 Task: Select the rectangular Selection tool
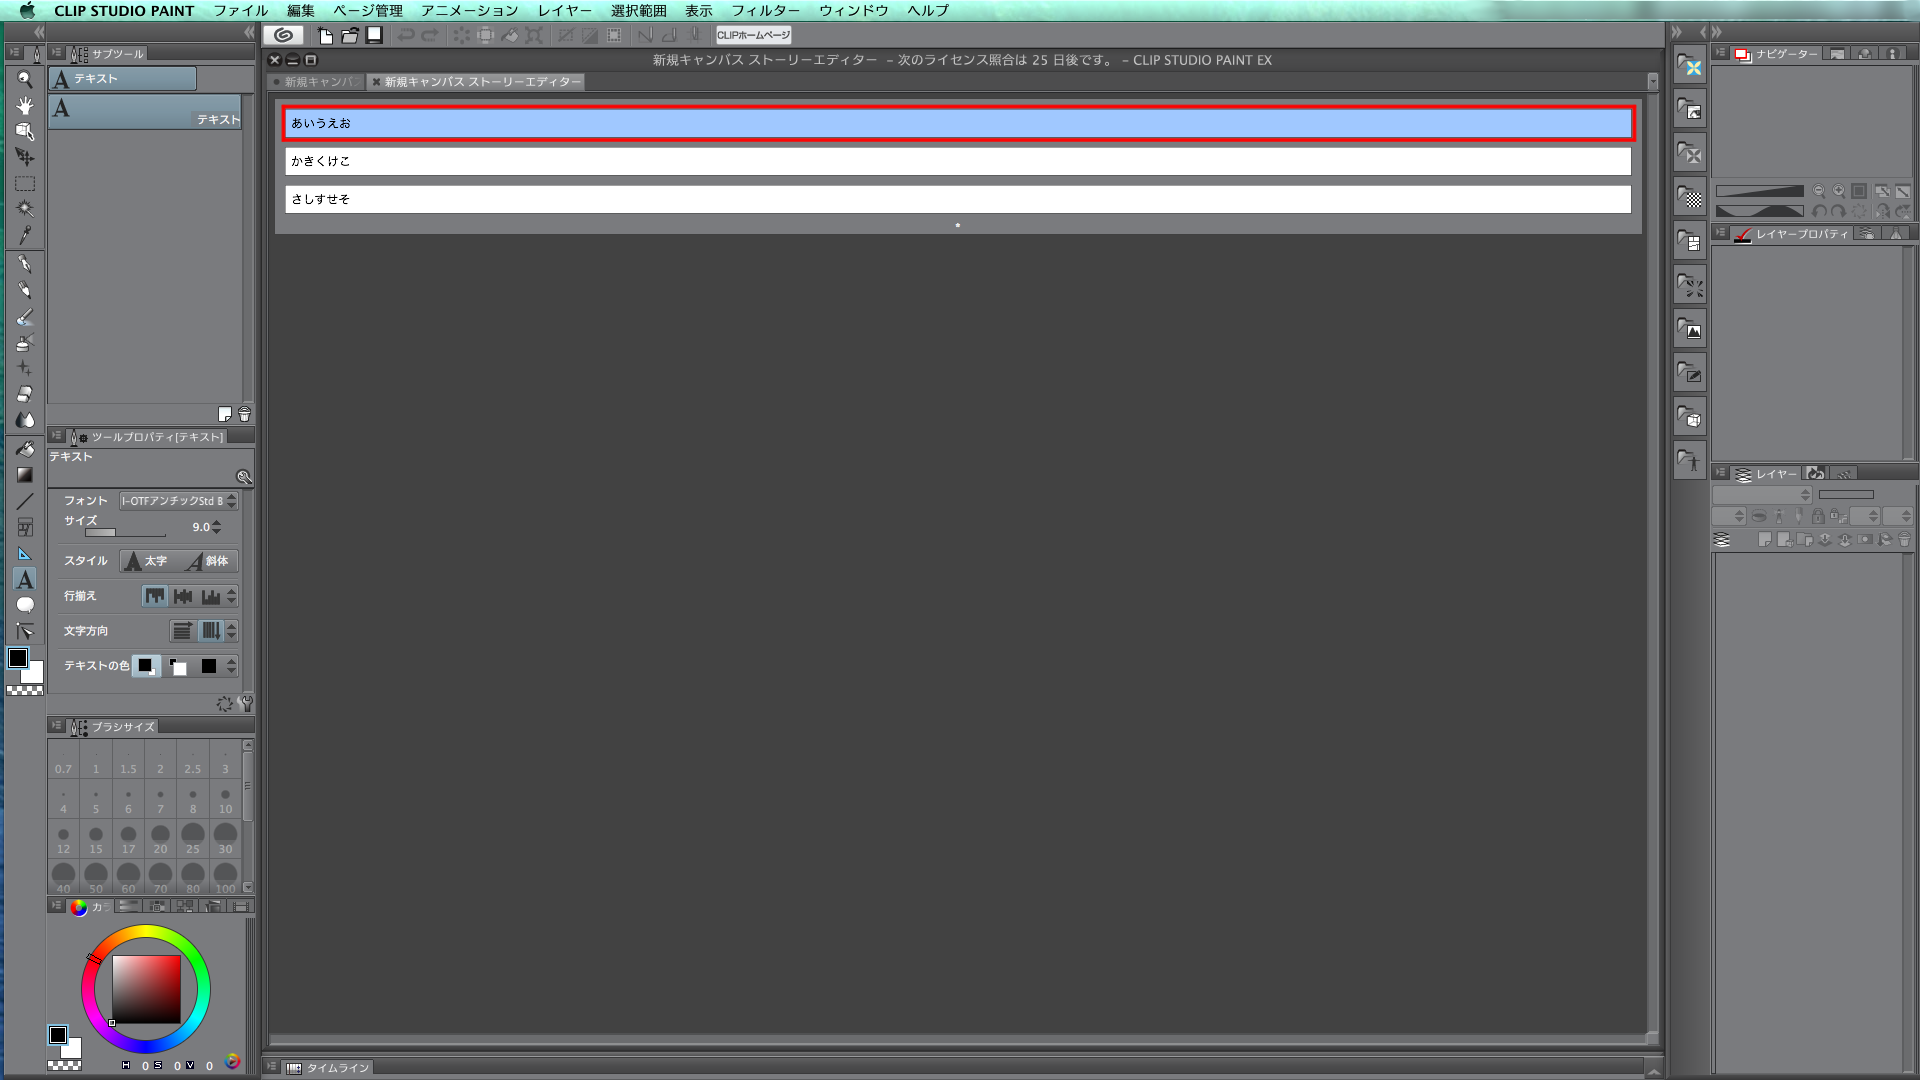25,184
